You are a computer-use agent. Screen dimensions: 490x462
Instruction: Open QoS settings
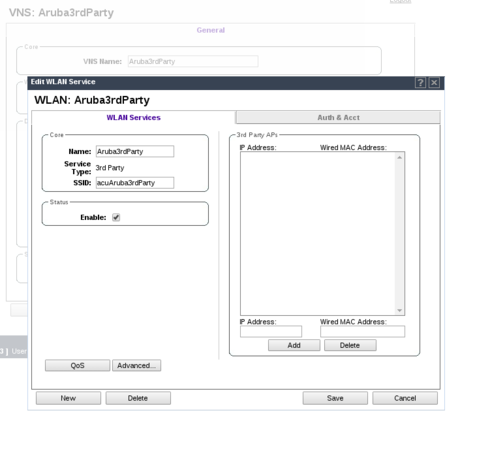(x=77, y=365)
